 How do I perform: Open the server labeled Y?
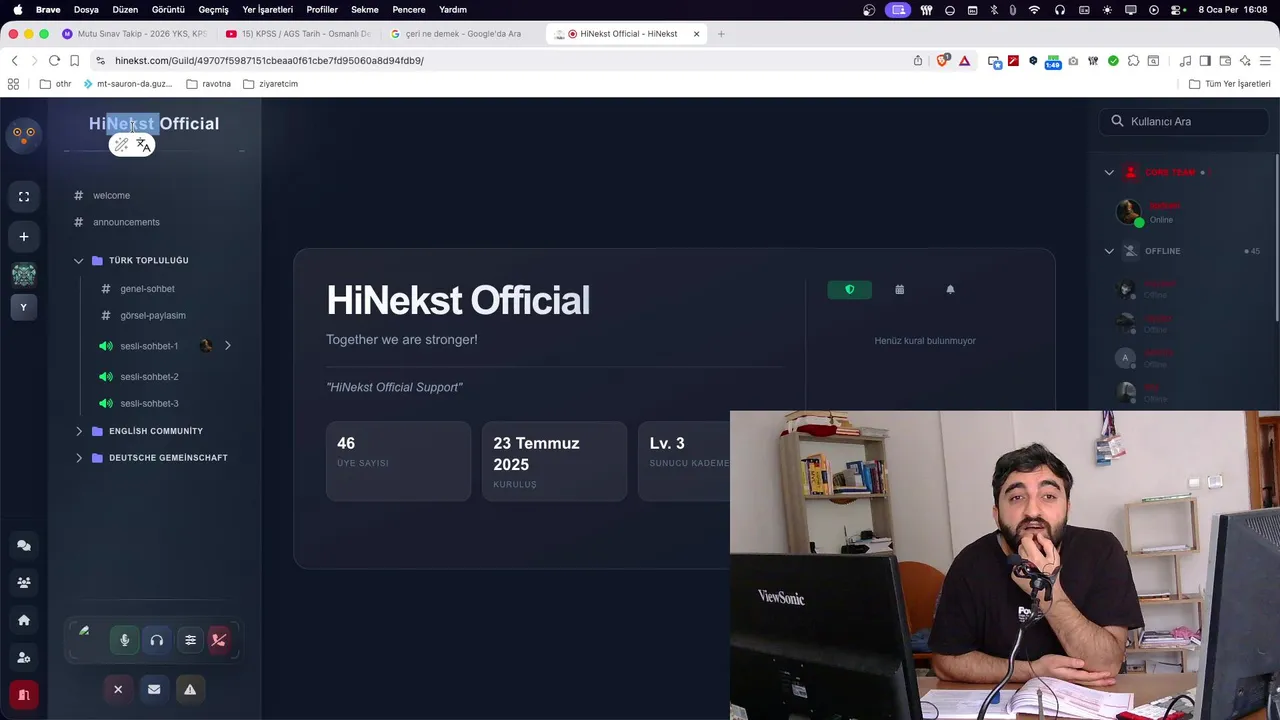click(24, 307)
